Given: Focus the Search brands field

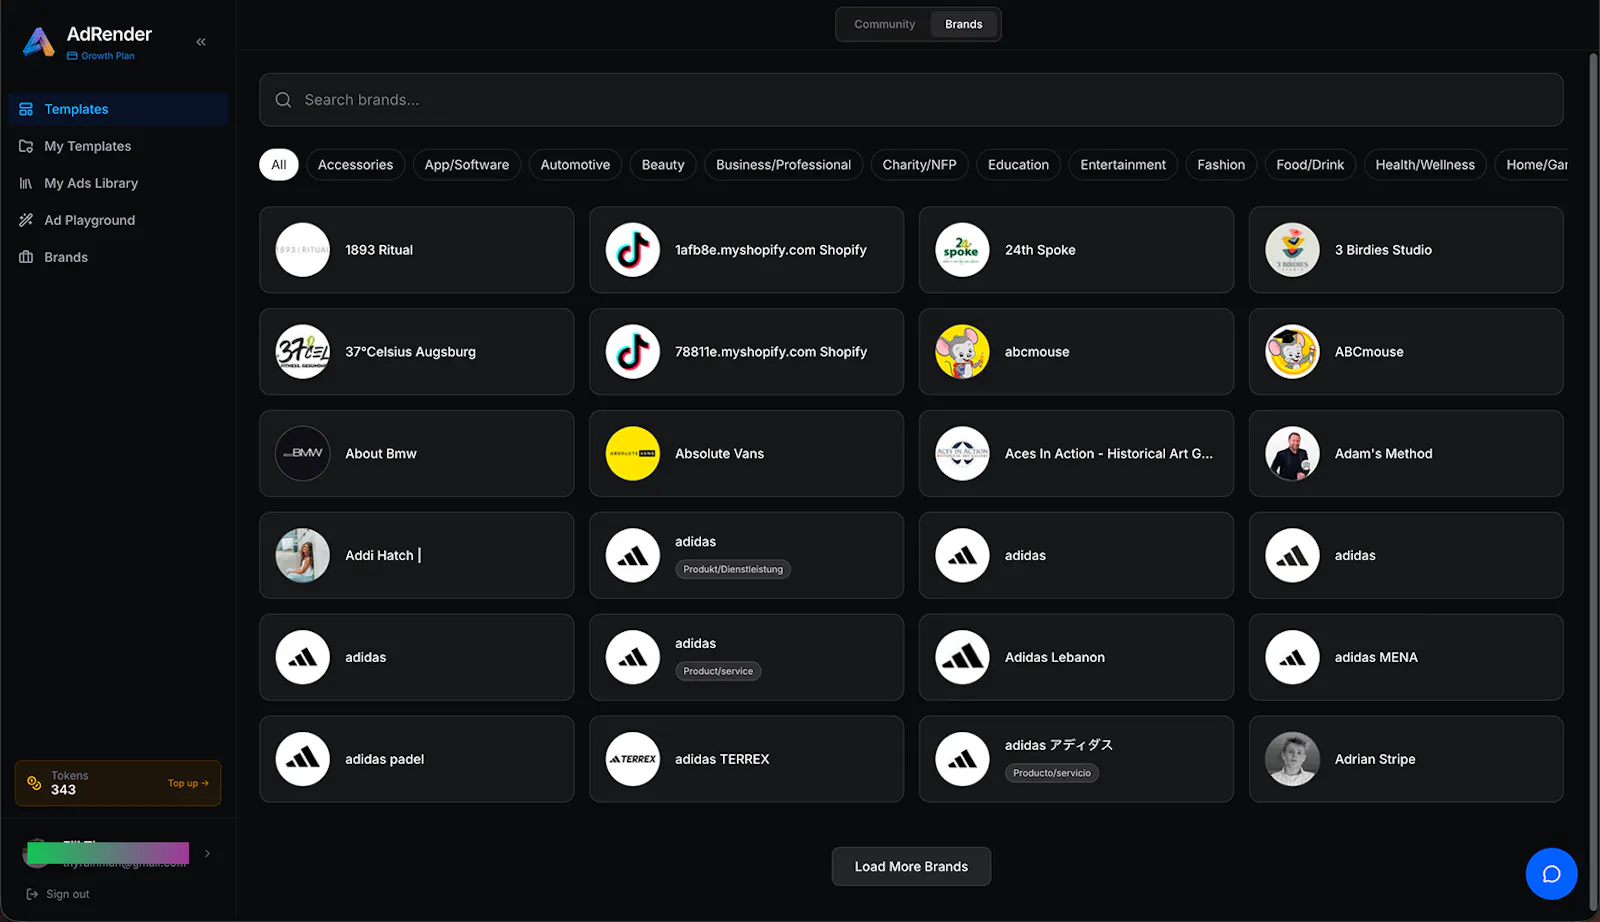Looking at the screenshot, I should point(911,100).
